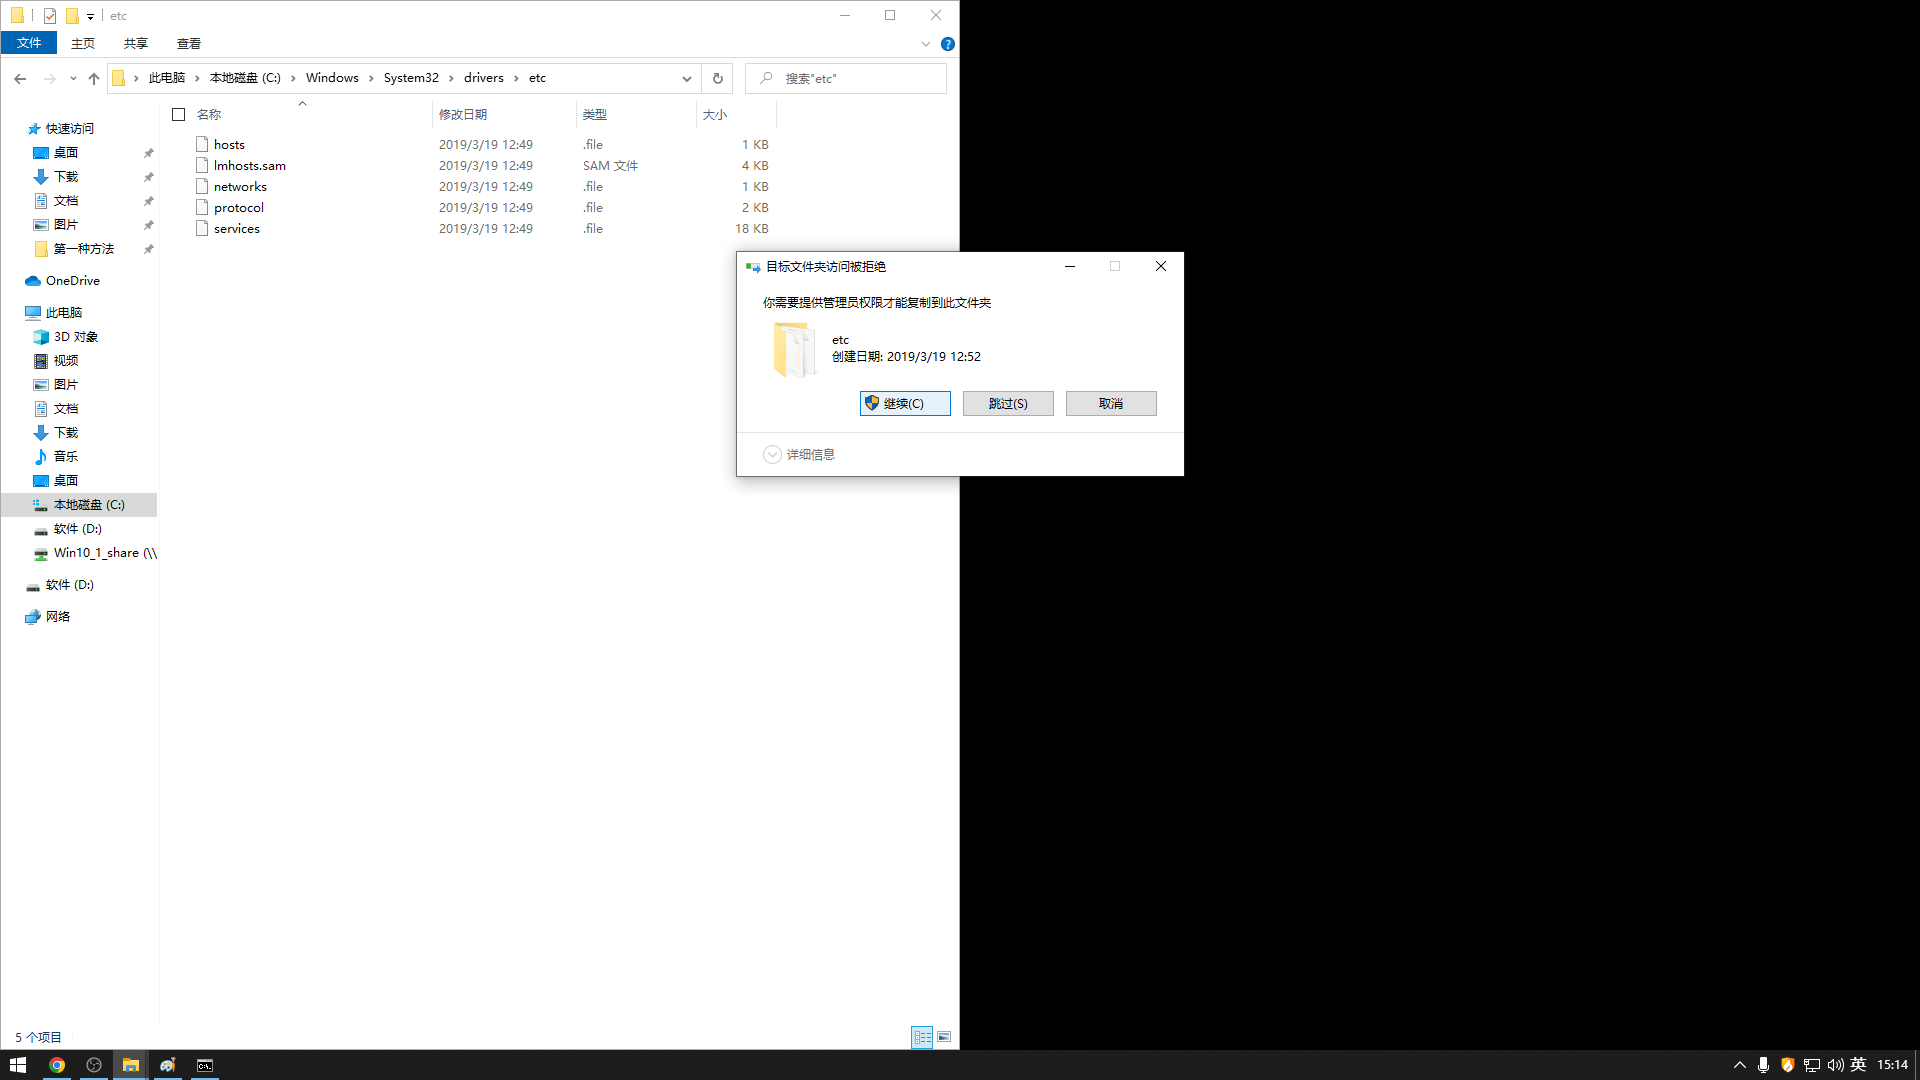Select the hosts file
The width and height of the screenshot is (1920, 1080).
coord(229,145)
